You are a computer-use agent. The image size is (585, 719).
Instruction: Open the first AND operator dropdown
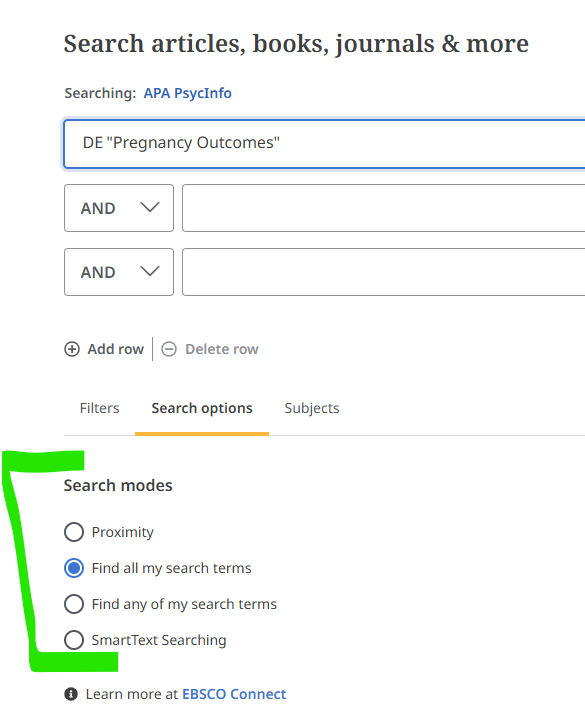click(119, 208)
